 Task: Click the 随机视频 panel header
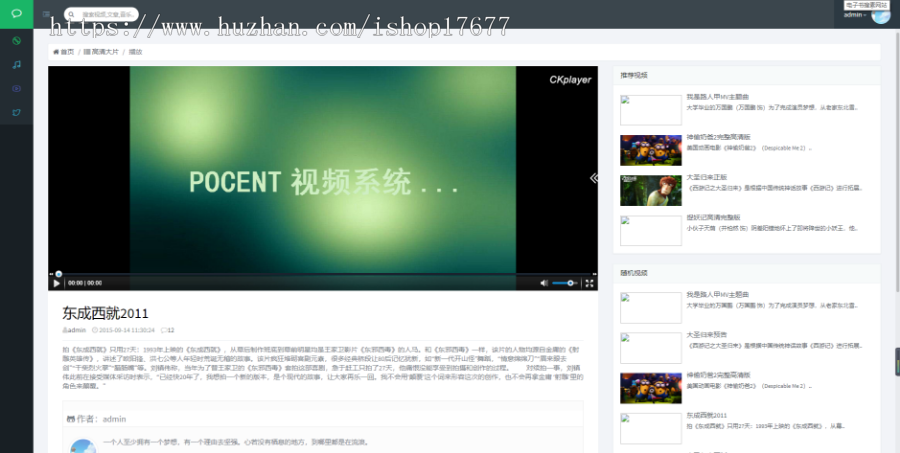[x=746, y=273]
